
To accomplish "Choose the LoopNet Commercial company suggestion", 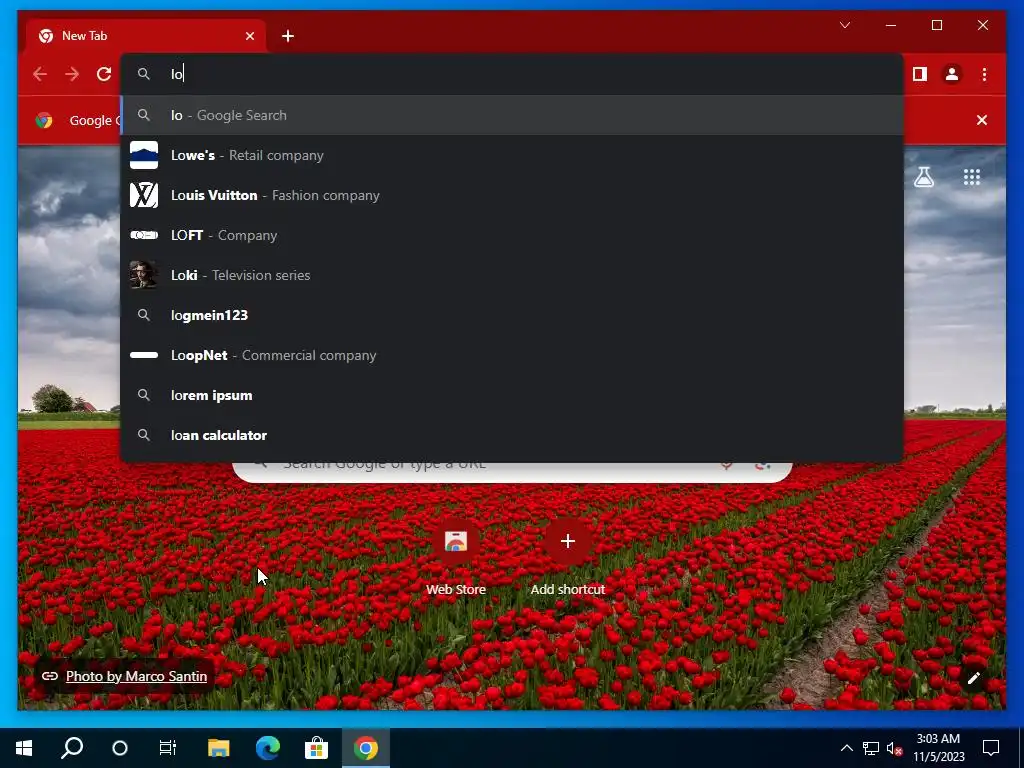I will (x=513, y=355).
